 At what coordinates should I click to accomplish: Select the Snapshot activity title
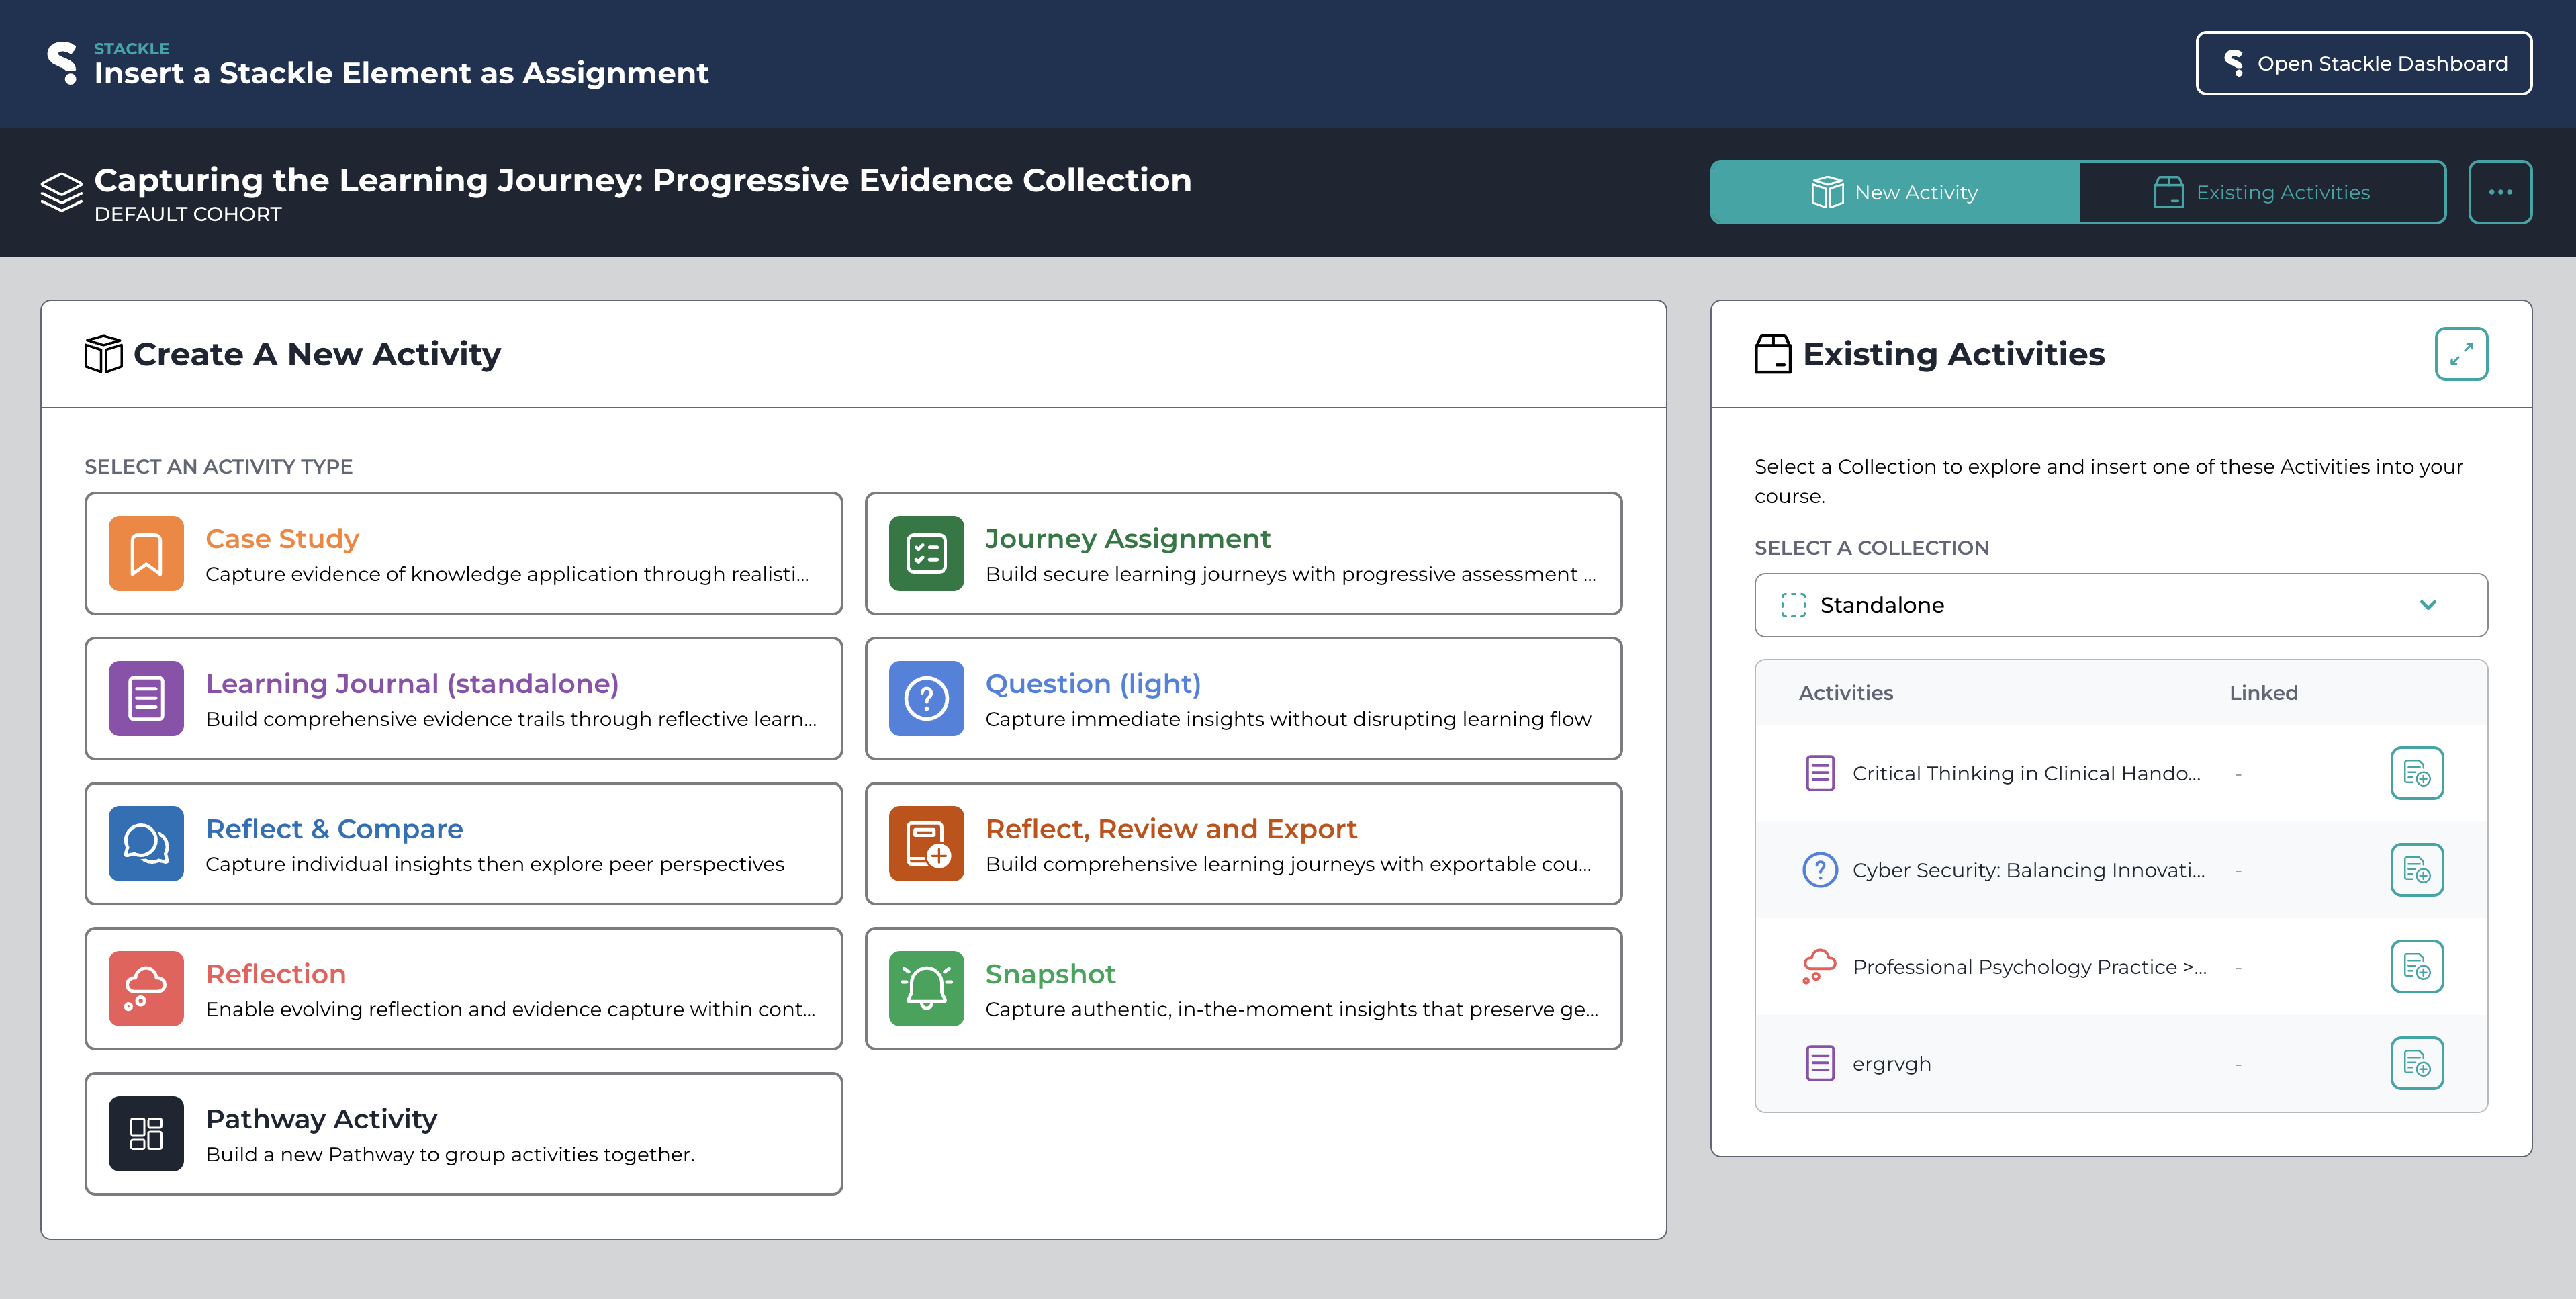pyautogui.click(x=1050, y=973)
